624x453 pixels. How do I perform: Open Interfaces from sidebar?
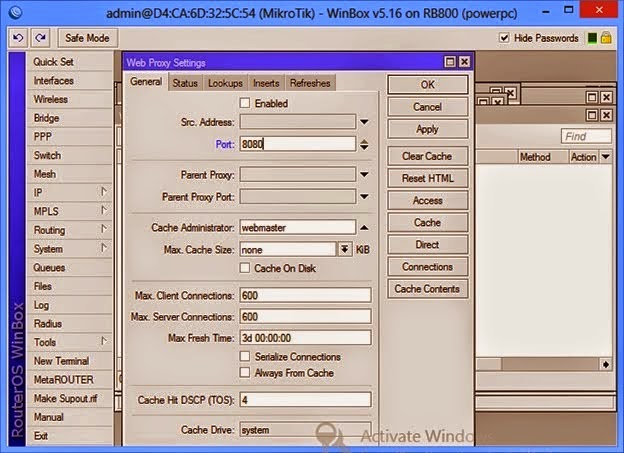tap(70, 80)
